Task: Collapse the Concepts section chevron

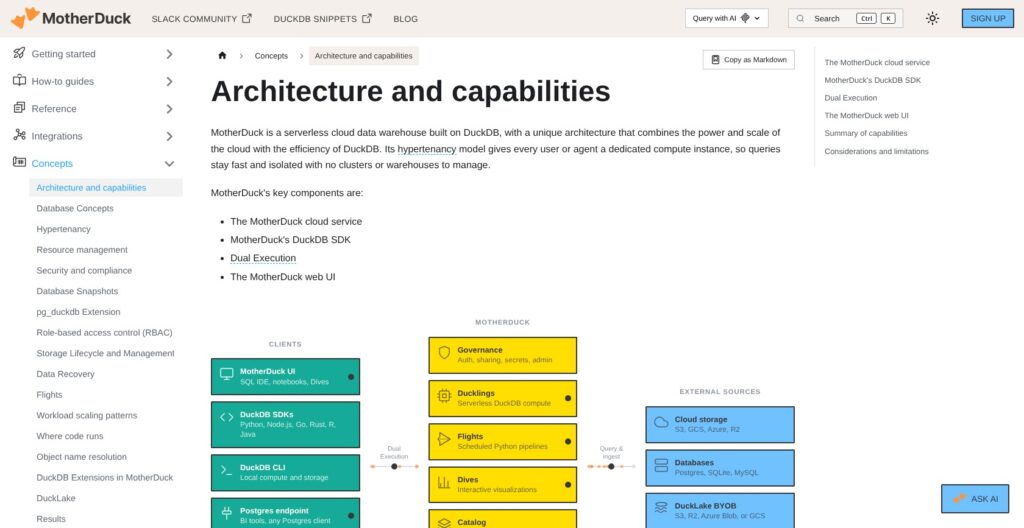Action: (169, 163)
